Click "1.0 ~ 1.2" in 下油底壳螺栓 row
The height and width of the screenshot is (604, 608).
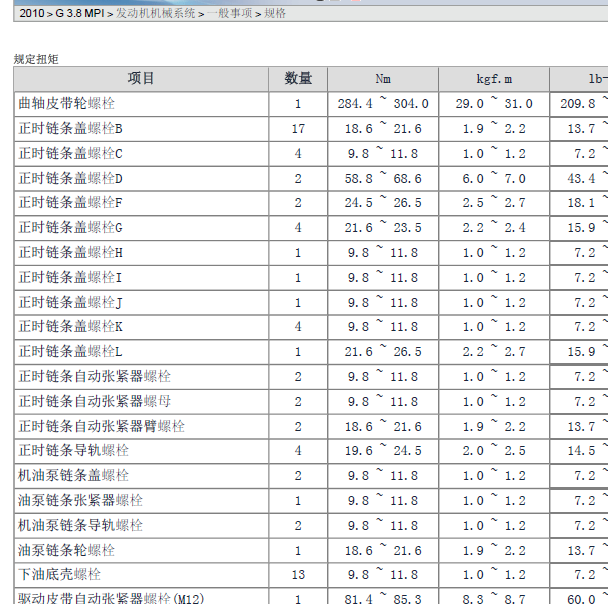click(494, 575)
